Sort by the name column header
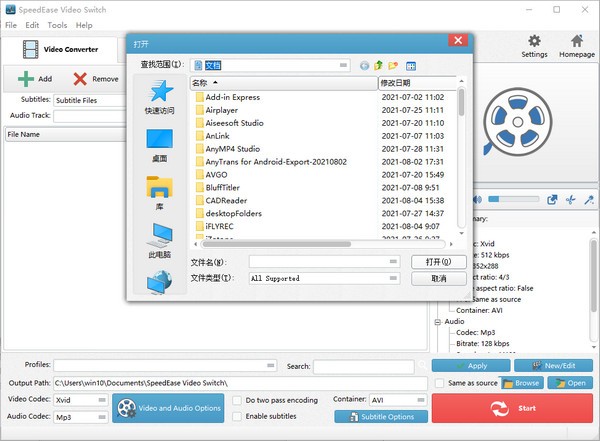Viewport: 600px width, 441px height. 284,83
